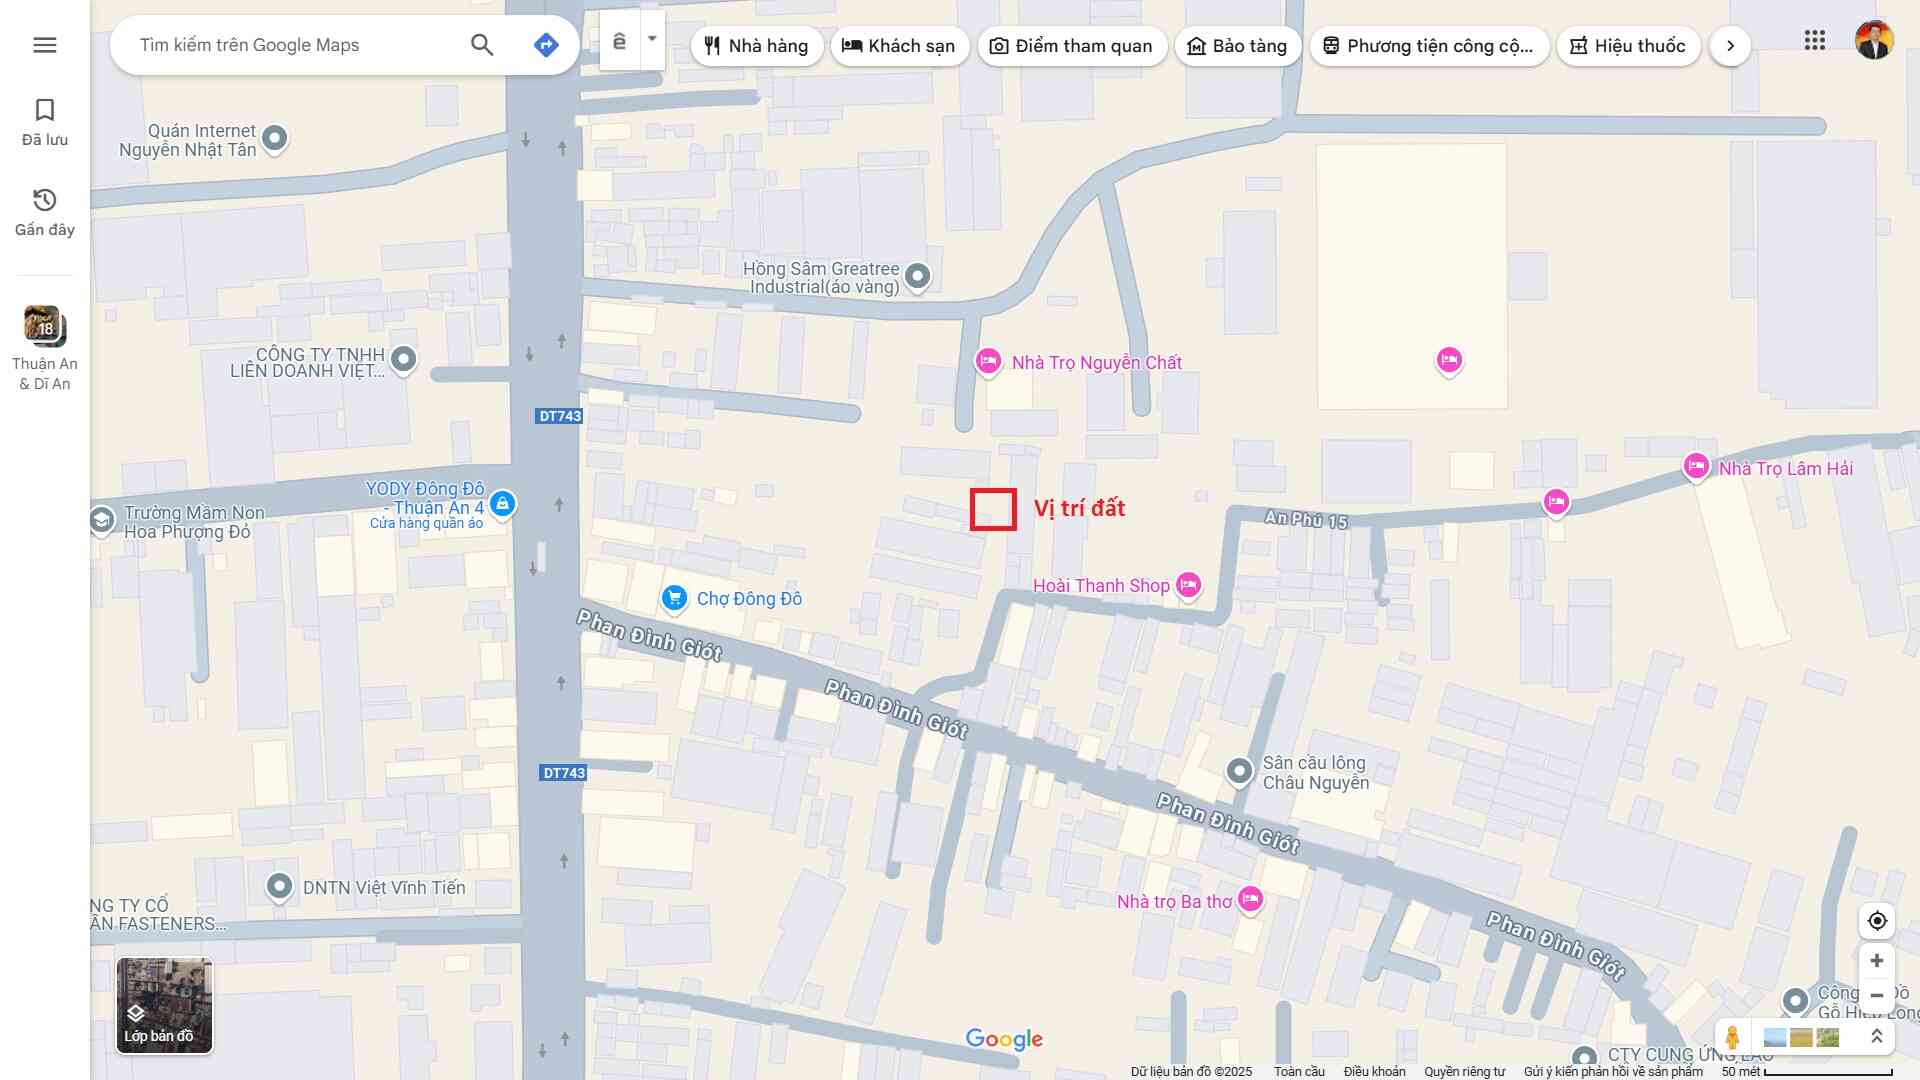Open the Saved places (Đã lưu) panel
This screenshot has width=1920, height=1080.
44,121
